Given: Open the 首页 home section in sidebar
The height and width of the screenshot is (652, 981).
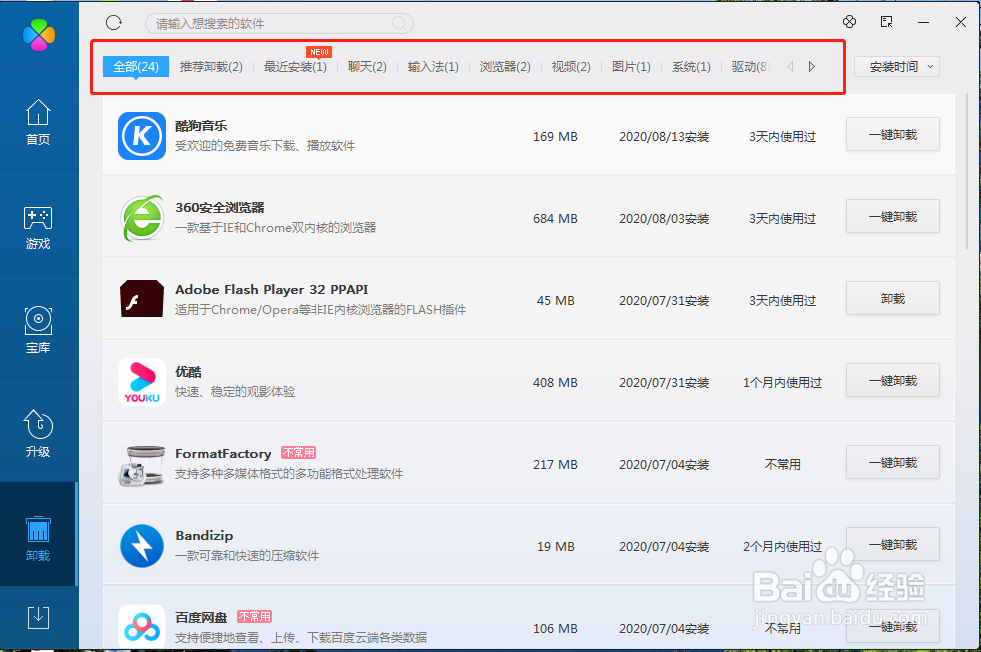Looking at the screenshot, I should [x=38, y=120].
